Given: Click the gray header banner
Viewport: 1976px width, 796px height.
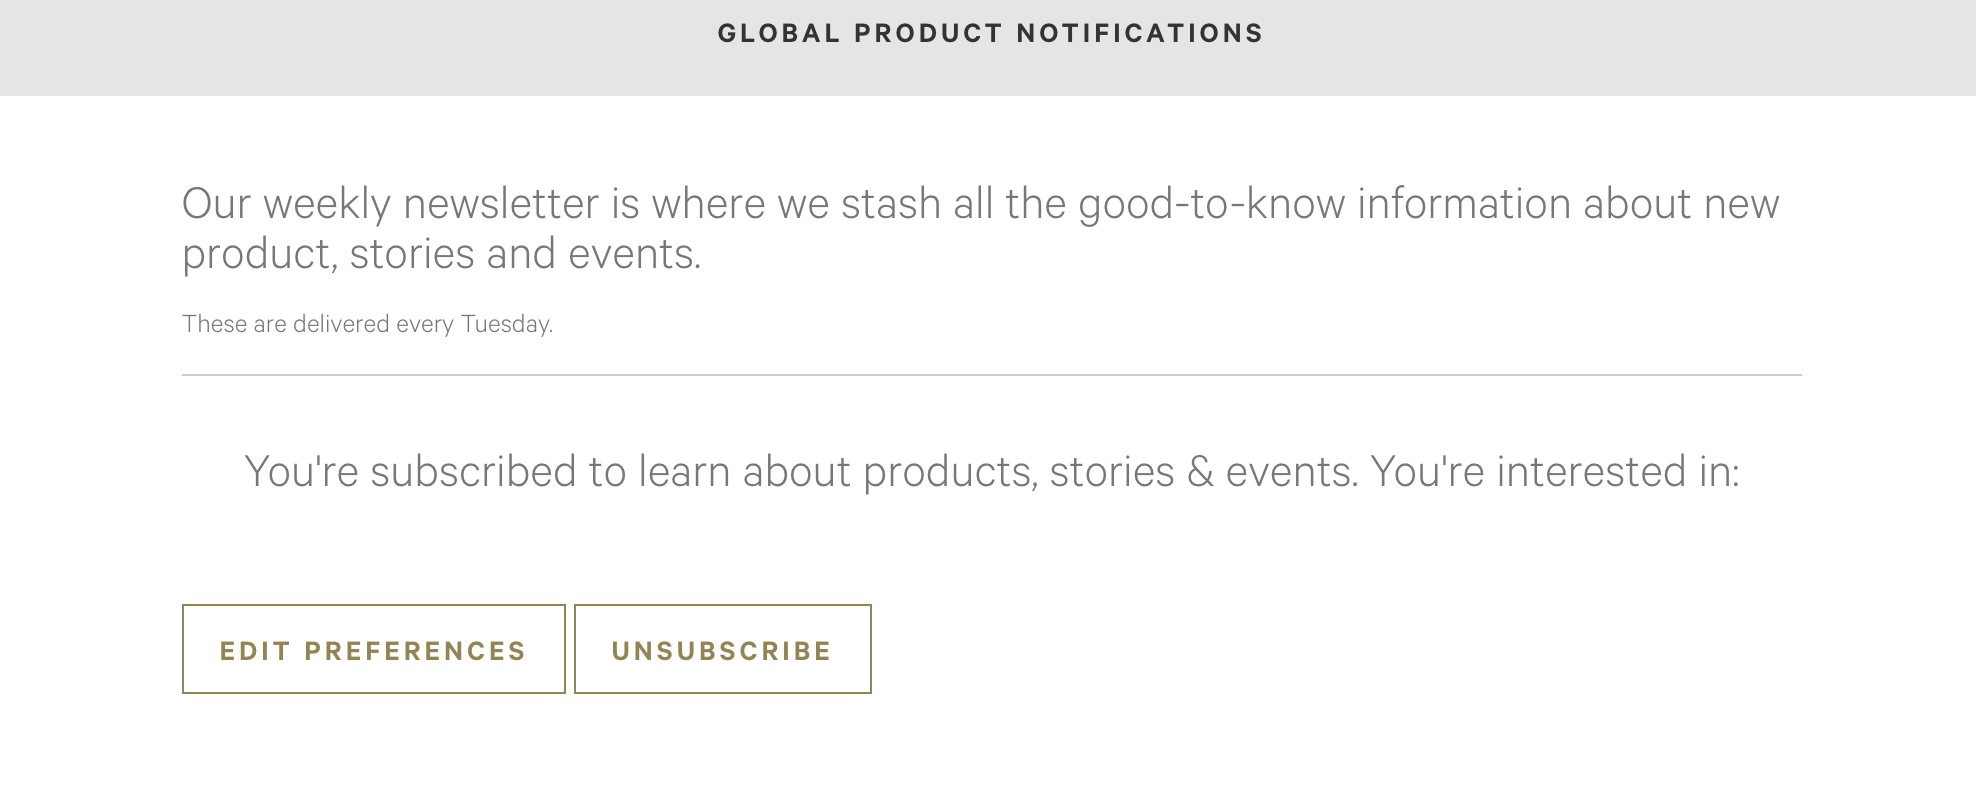Looking at the screenshot, I should [x=988, y=48].
